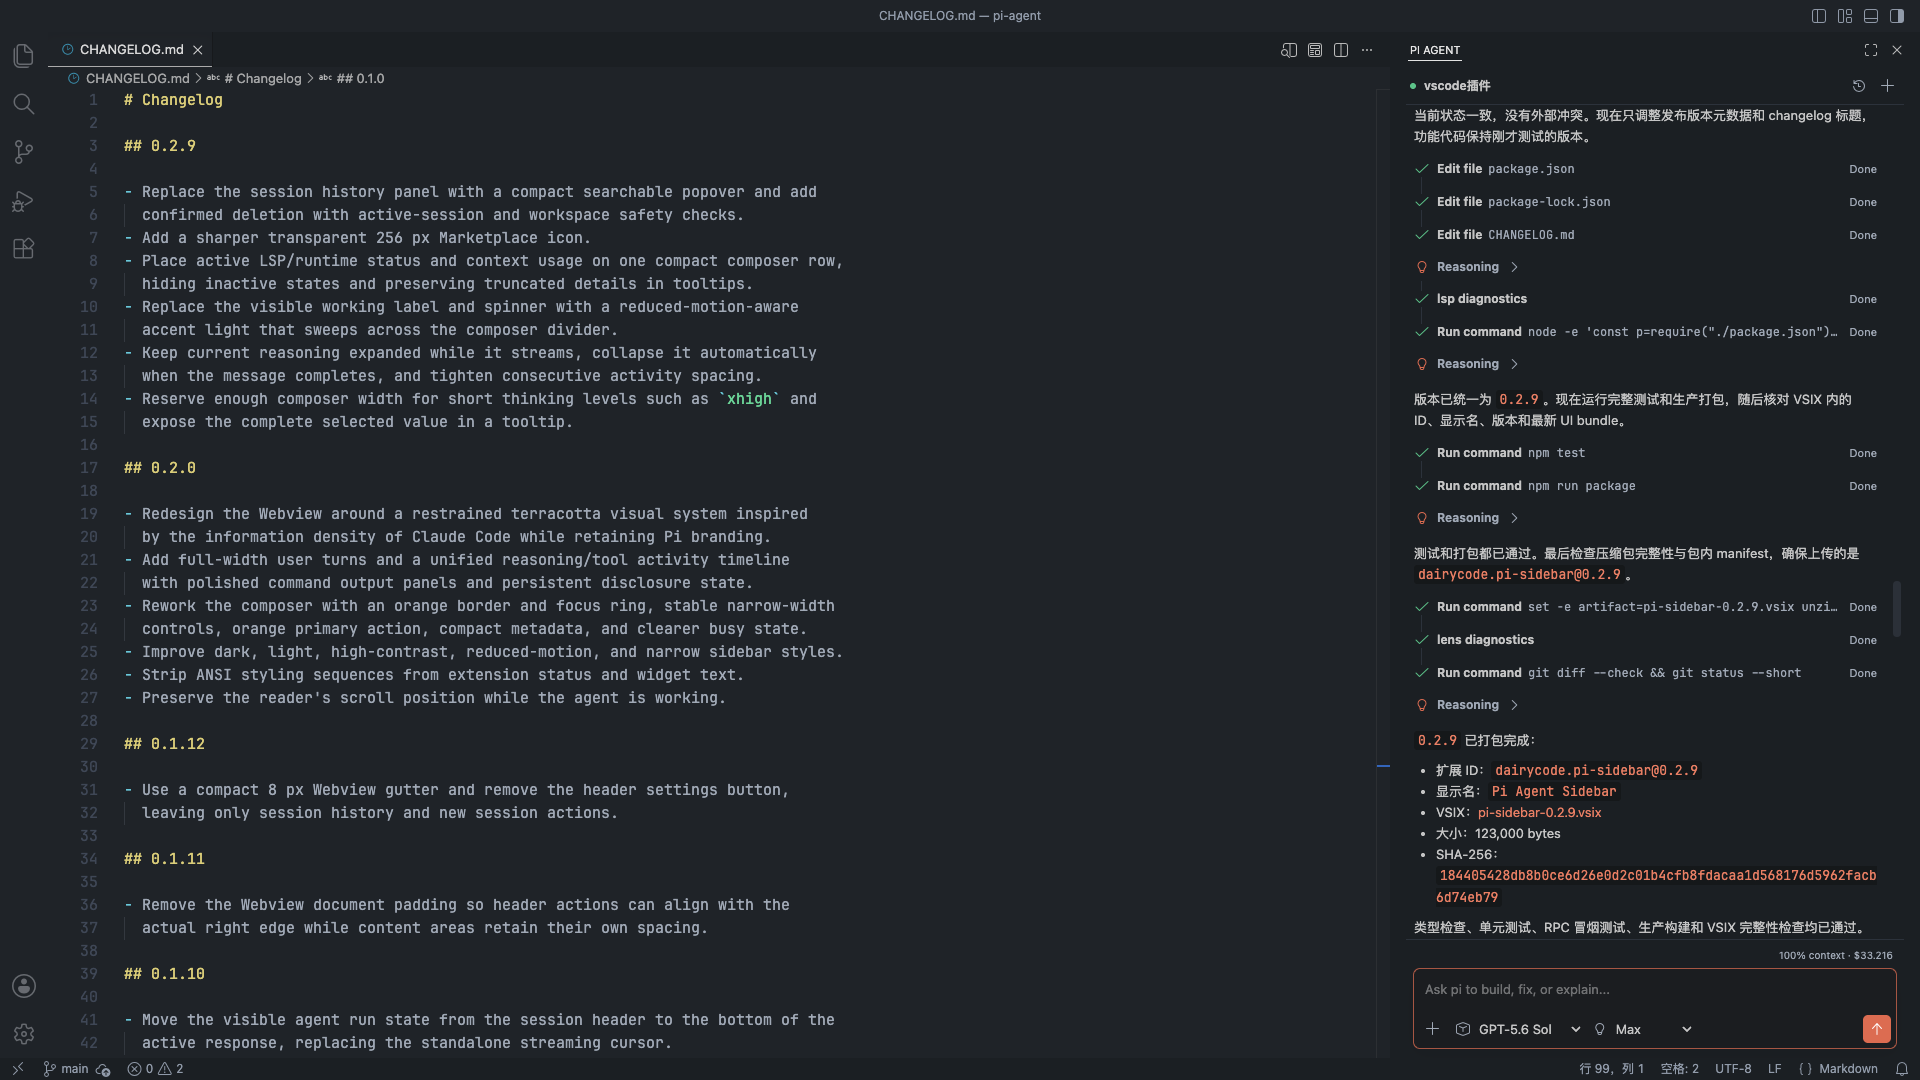Expand the Edit file package-lock.json step
1920x1080 pixels.
pyautogui.click(x=1646, y=202)
